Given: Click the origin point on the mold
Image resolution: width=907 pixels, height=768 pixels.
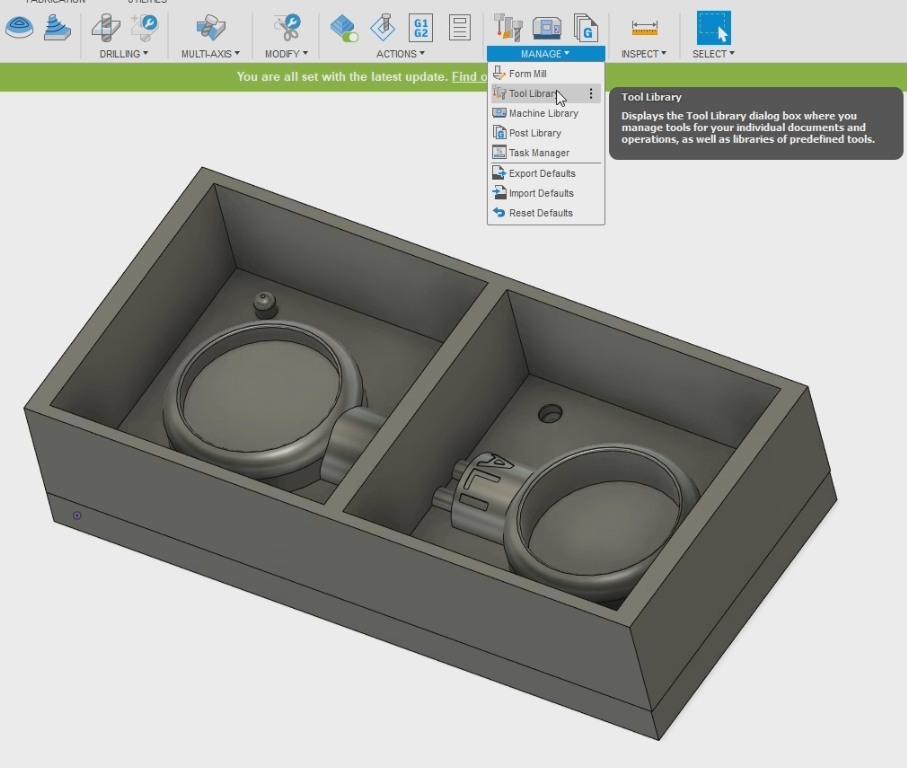Looking at the screenshot, I should pyautogui.click(x=77, y=515).
